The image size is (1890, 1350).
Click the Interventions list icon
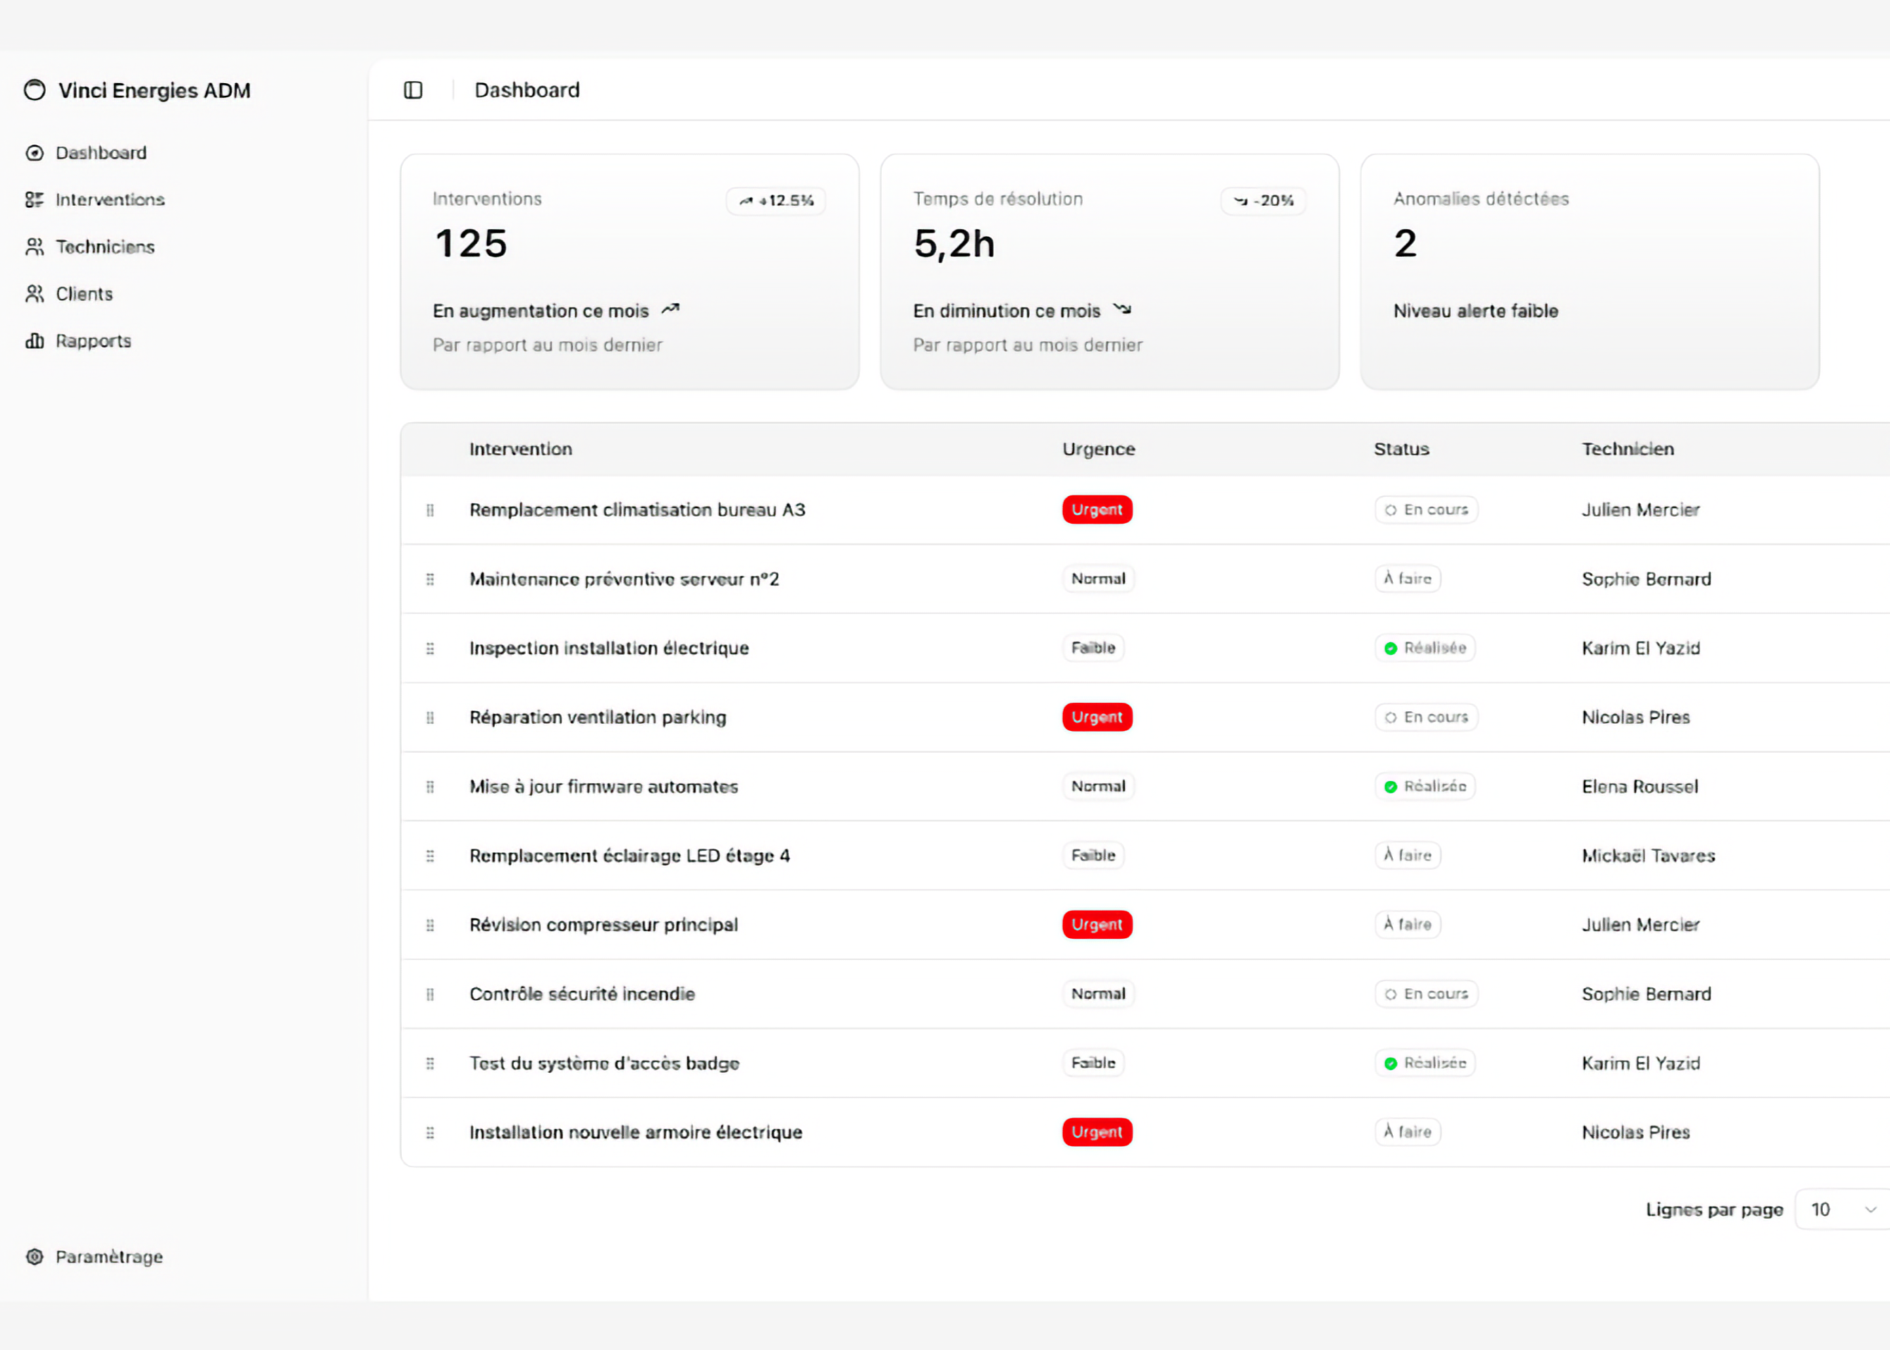(x=35, y=200)
